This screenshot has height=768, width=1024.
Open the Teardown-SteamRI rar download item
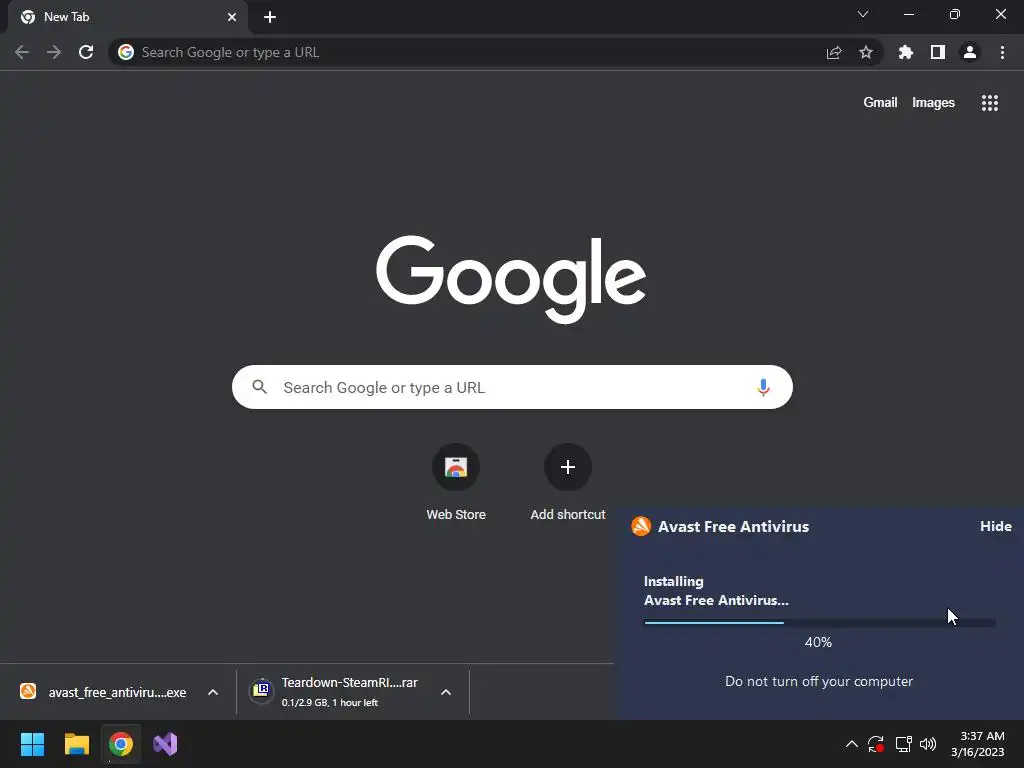pos(334,692)
